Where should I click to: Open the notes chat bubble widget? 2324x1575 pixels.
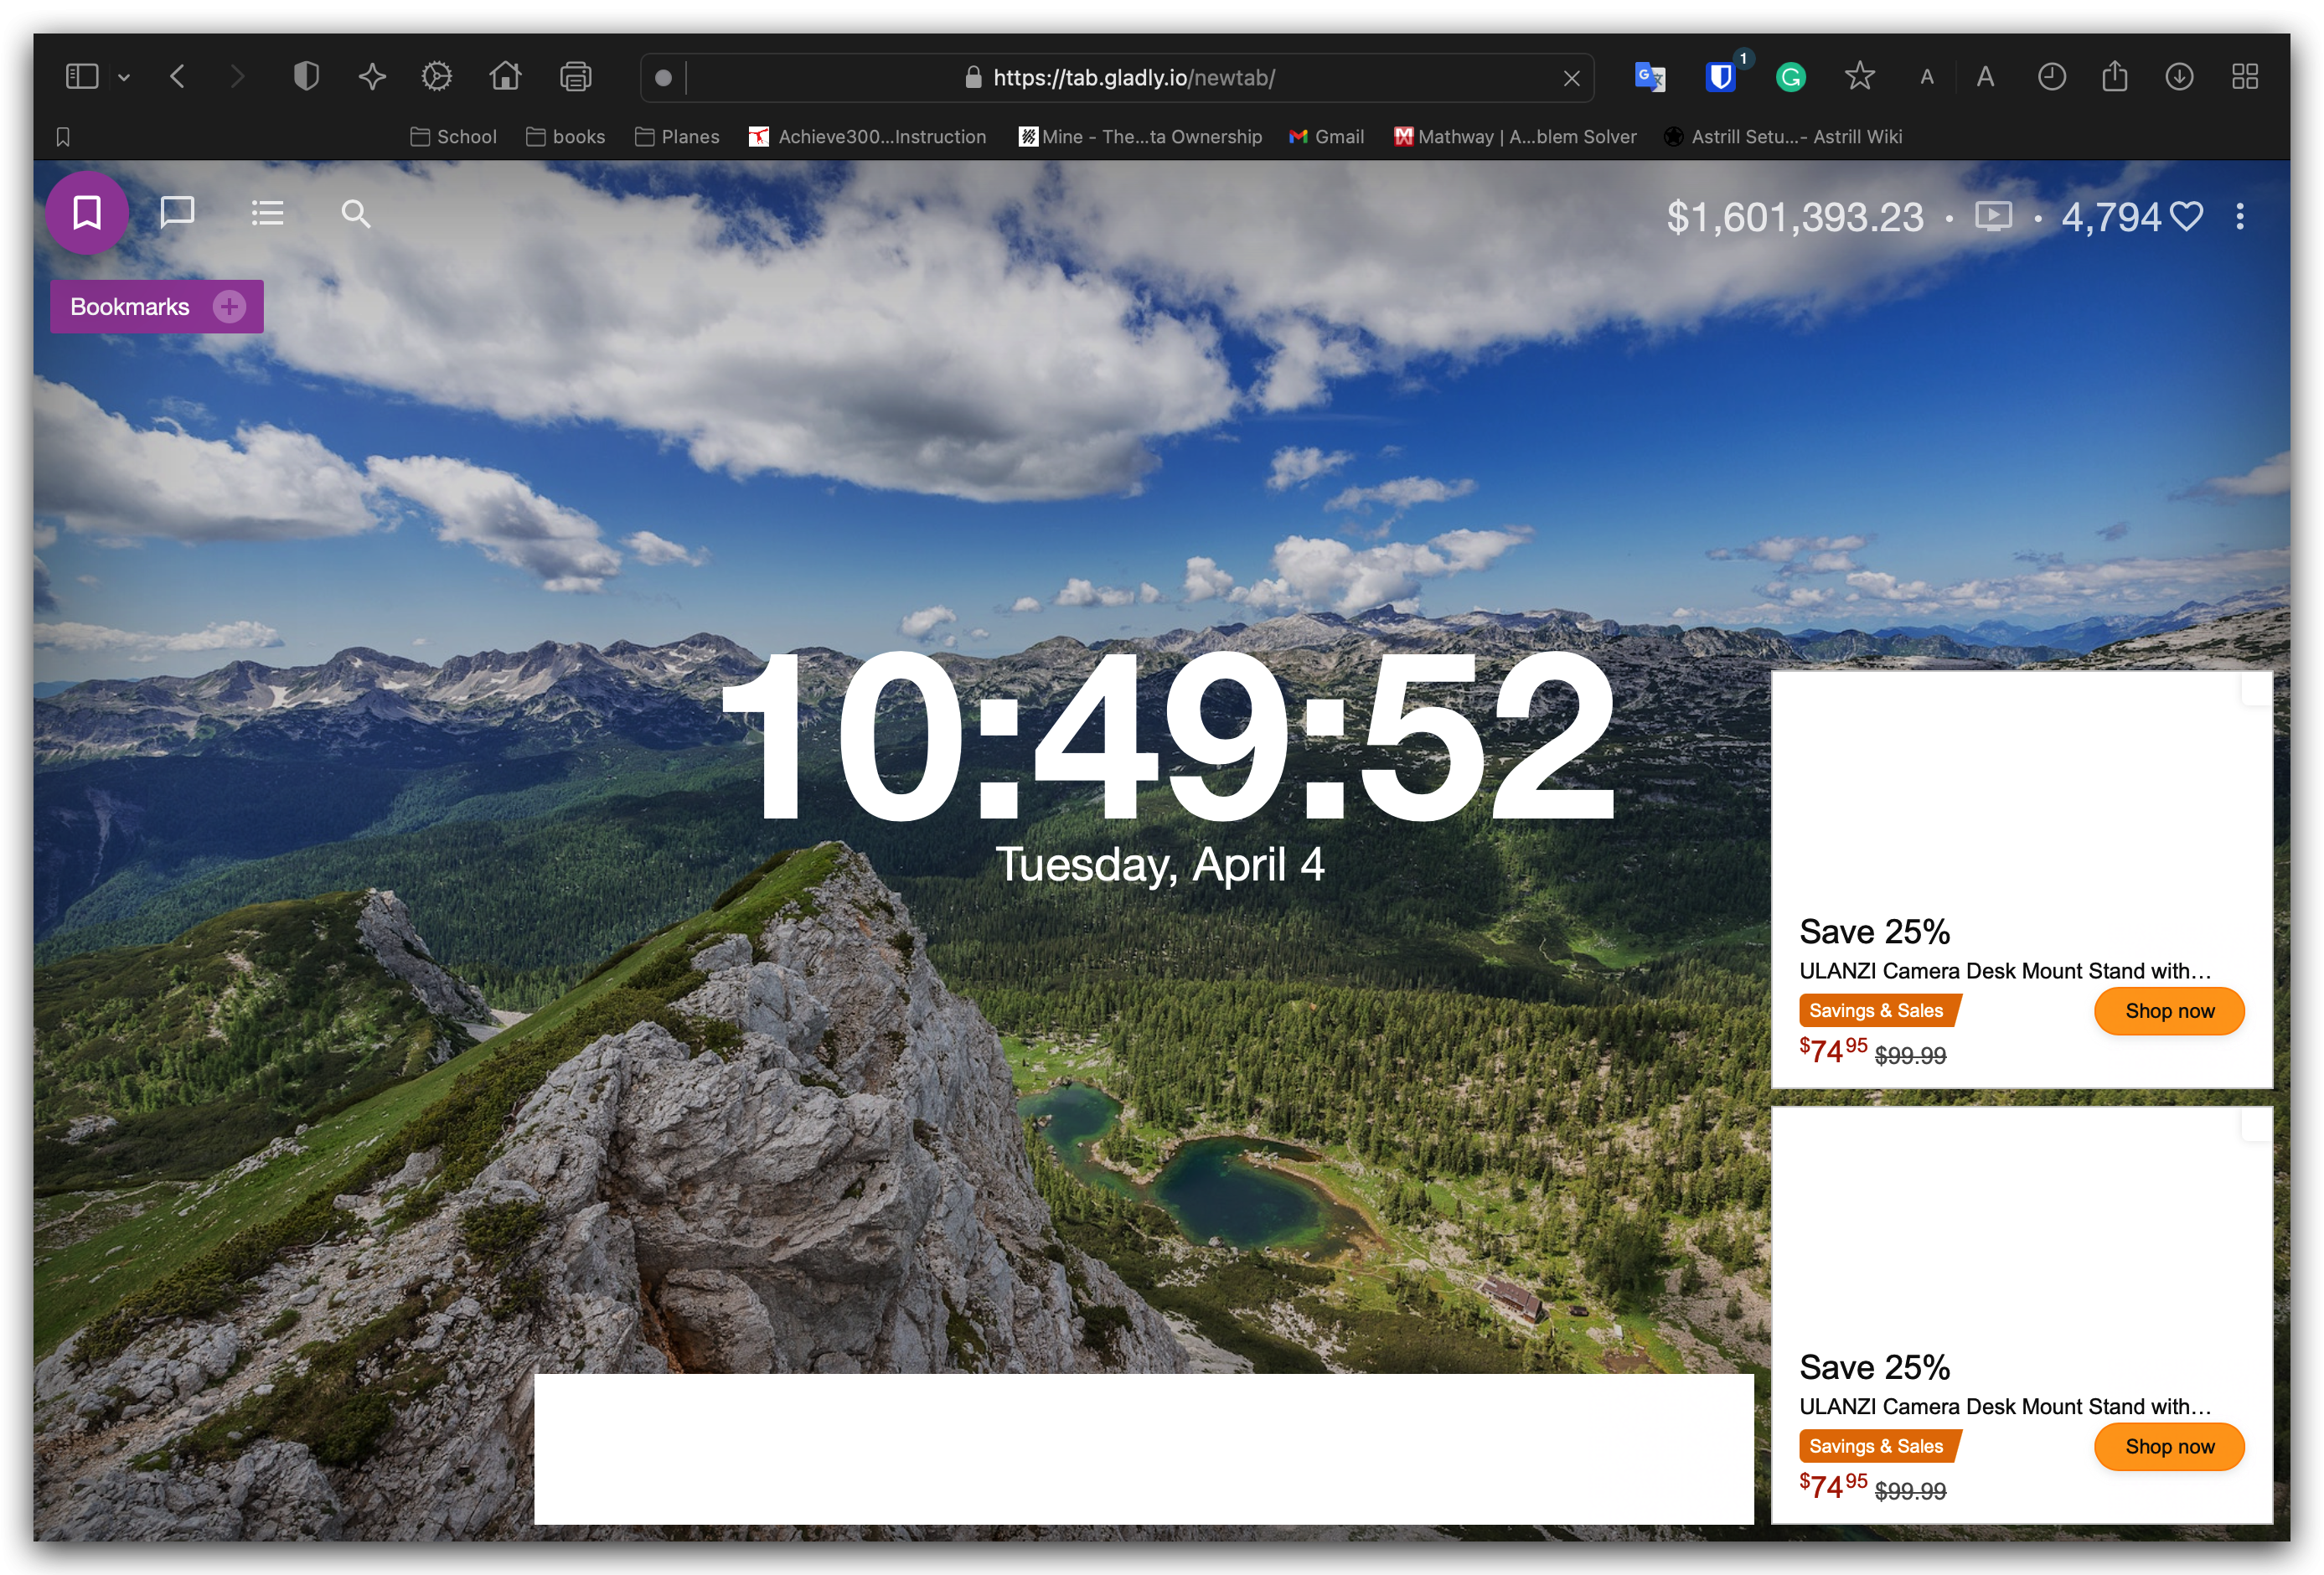coord(177,213)
